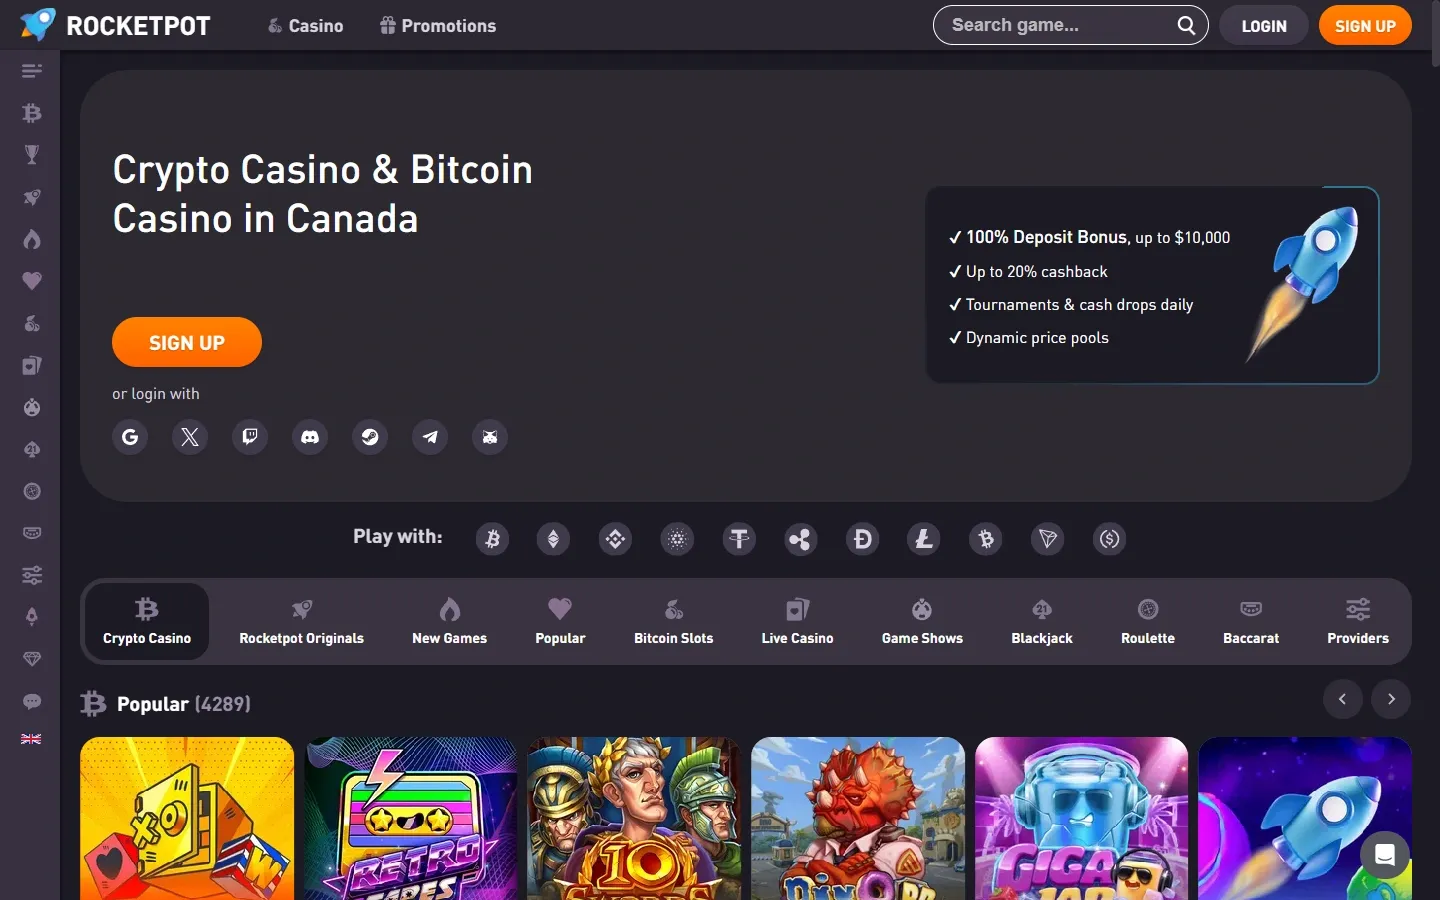Log in with Telegram icon
Image resolution: width=1440 pixels, height=900 pixels.
click(430, 437)
